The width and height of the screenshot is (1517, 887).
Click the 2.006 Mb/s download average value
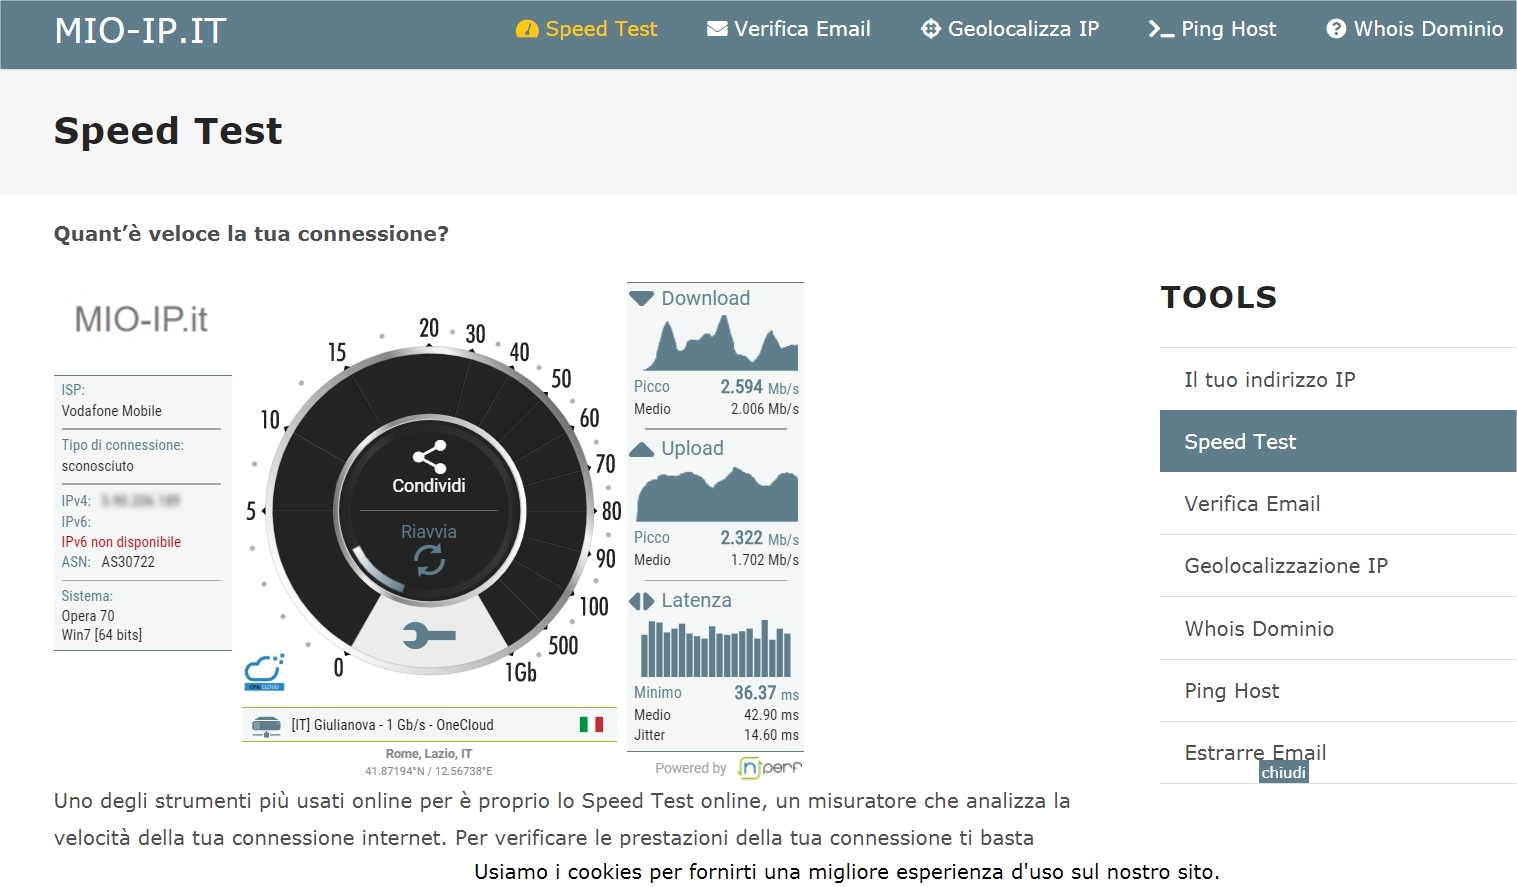[x=764, y=409]
